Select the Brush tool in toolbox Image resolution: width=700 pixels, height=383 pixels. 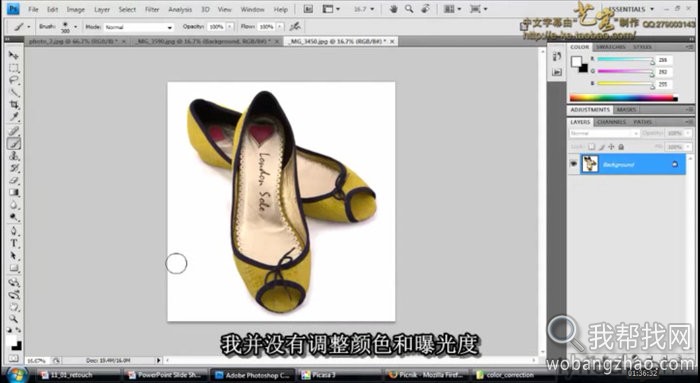14,144
